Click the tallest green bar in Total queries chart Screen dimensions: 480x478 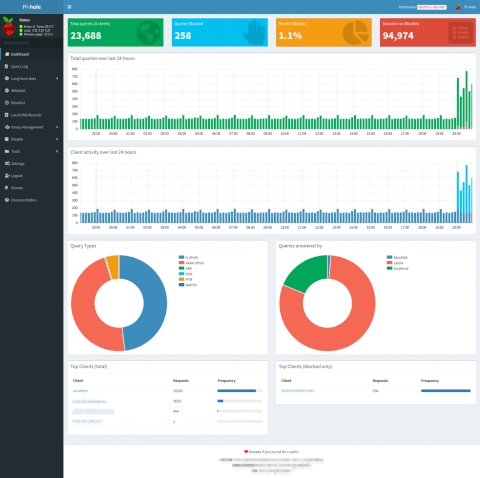pyautogui.click(x=466, y=99)
